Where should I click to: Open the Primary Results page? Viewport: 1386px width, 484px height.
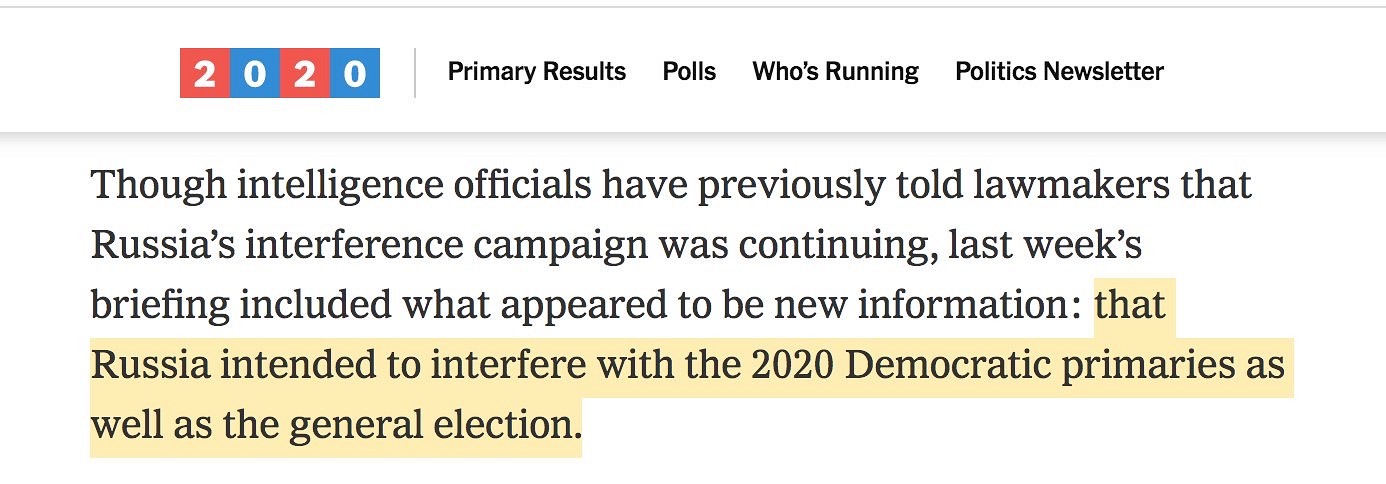(x=537, y=72)
